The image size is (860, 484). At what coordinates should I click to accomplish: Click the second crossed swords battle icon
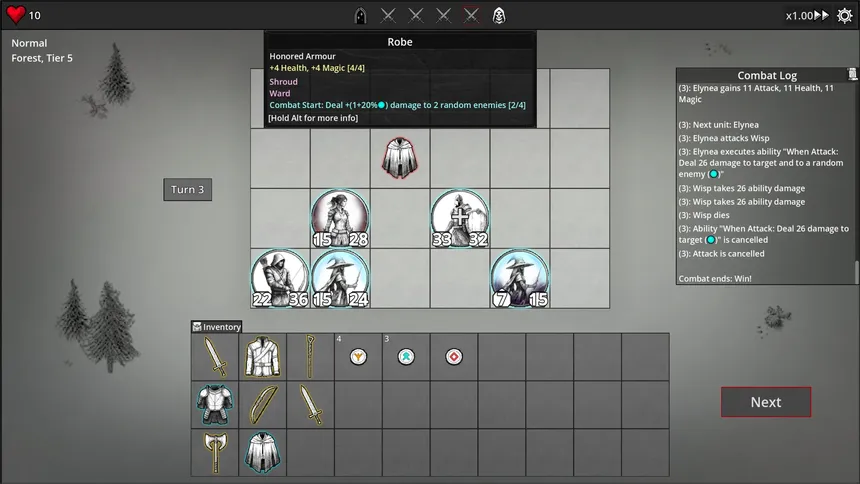416,15
